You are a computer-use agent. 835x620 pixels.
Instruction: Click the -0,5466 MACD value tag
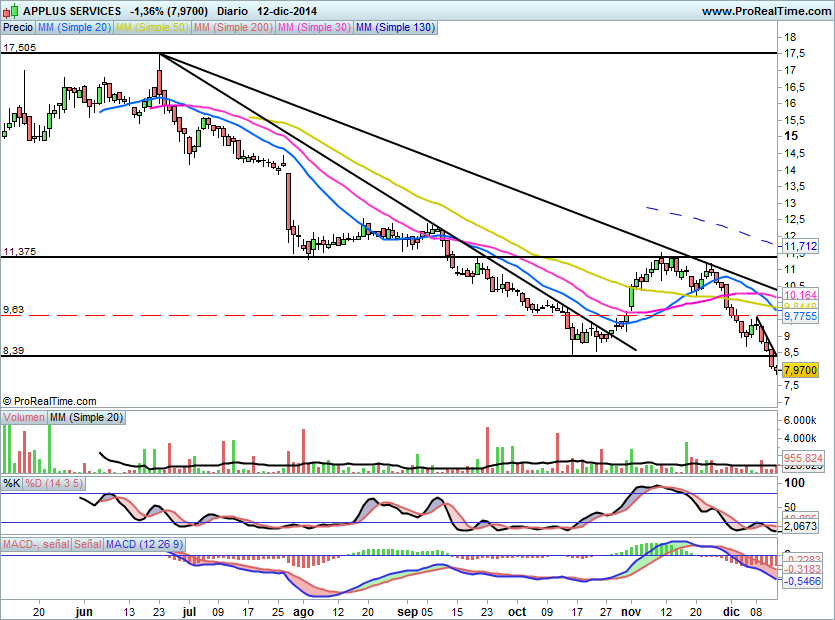tap(804, 581)
